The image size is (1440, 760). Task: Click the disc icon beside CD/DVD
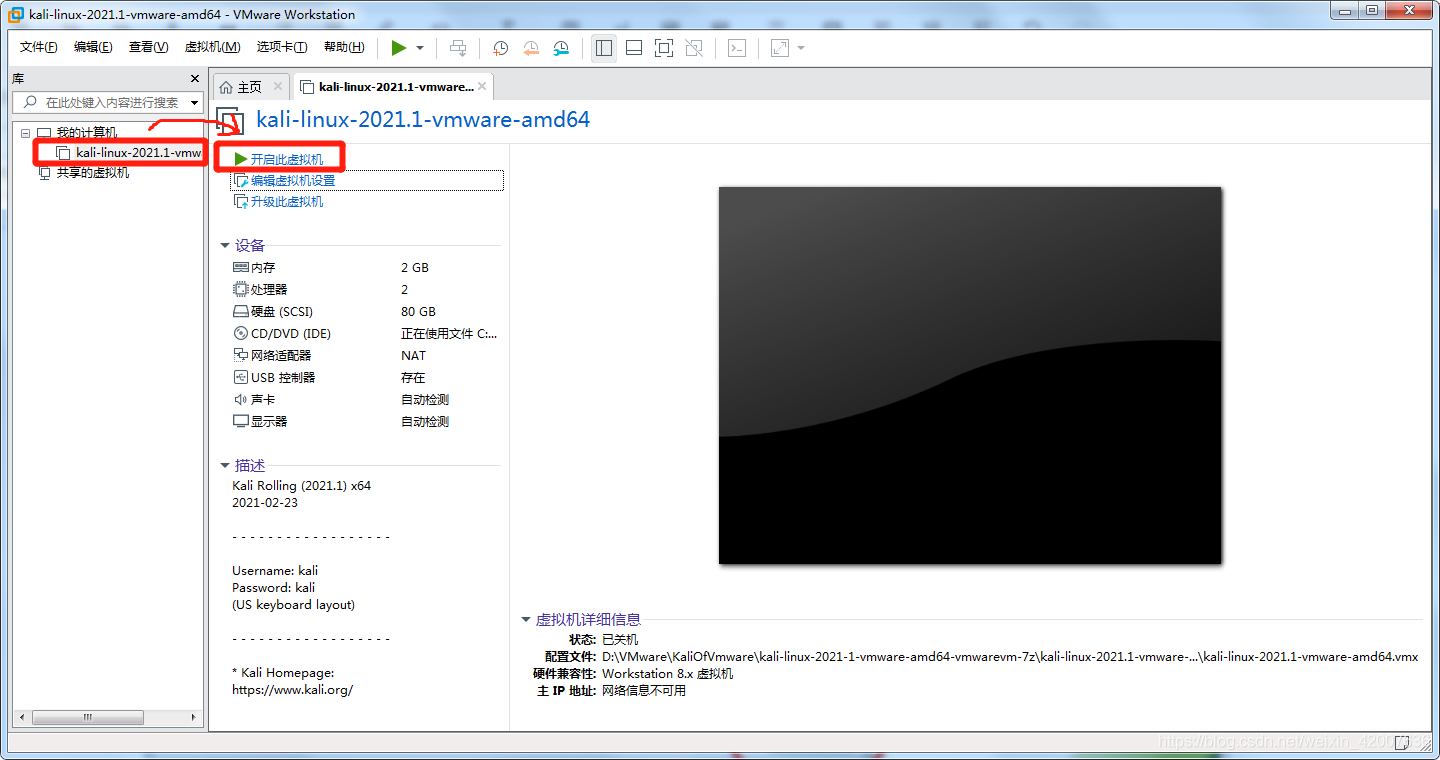tap(240, 333)
